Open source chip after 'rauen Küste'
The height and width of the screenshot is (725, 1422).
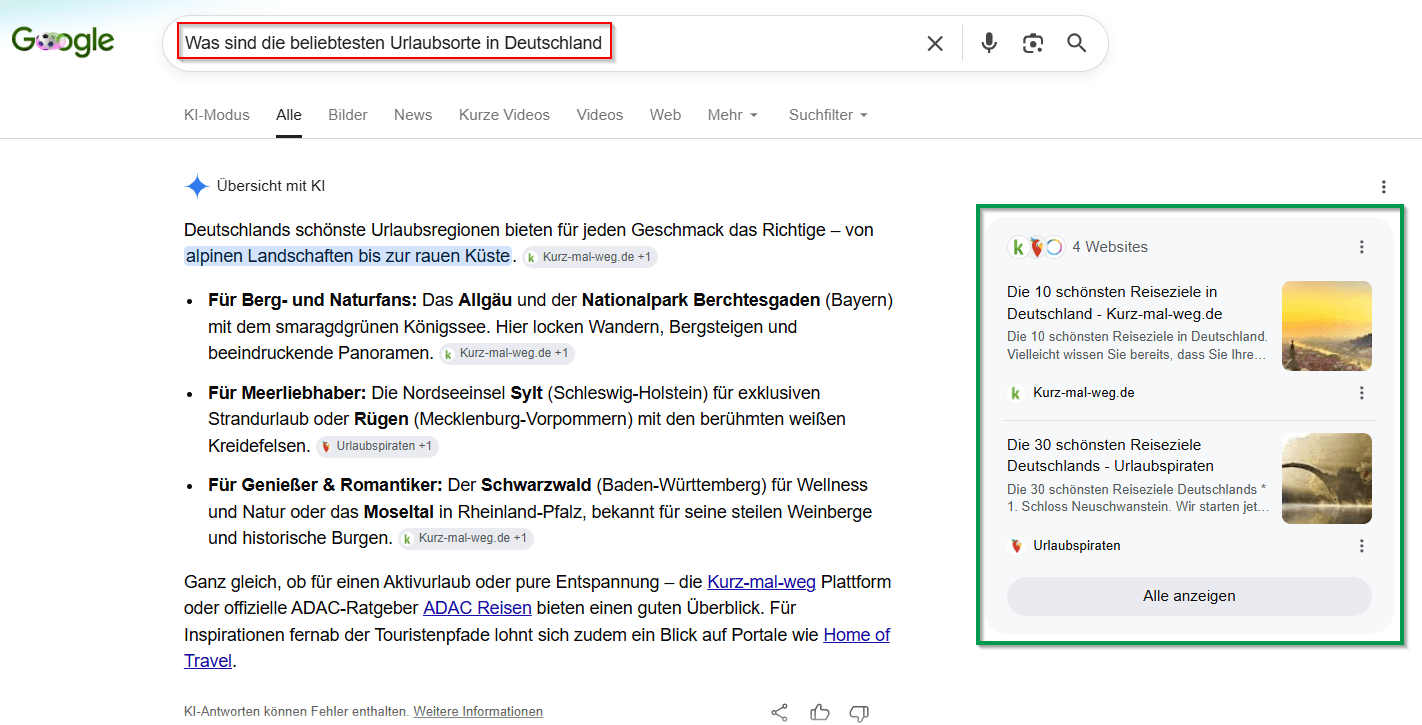(589, 257)
